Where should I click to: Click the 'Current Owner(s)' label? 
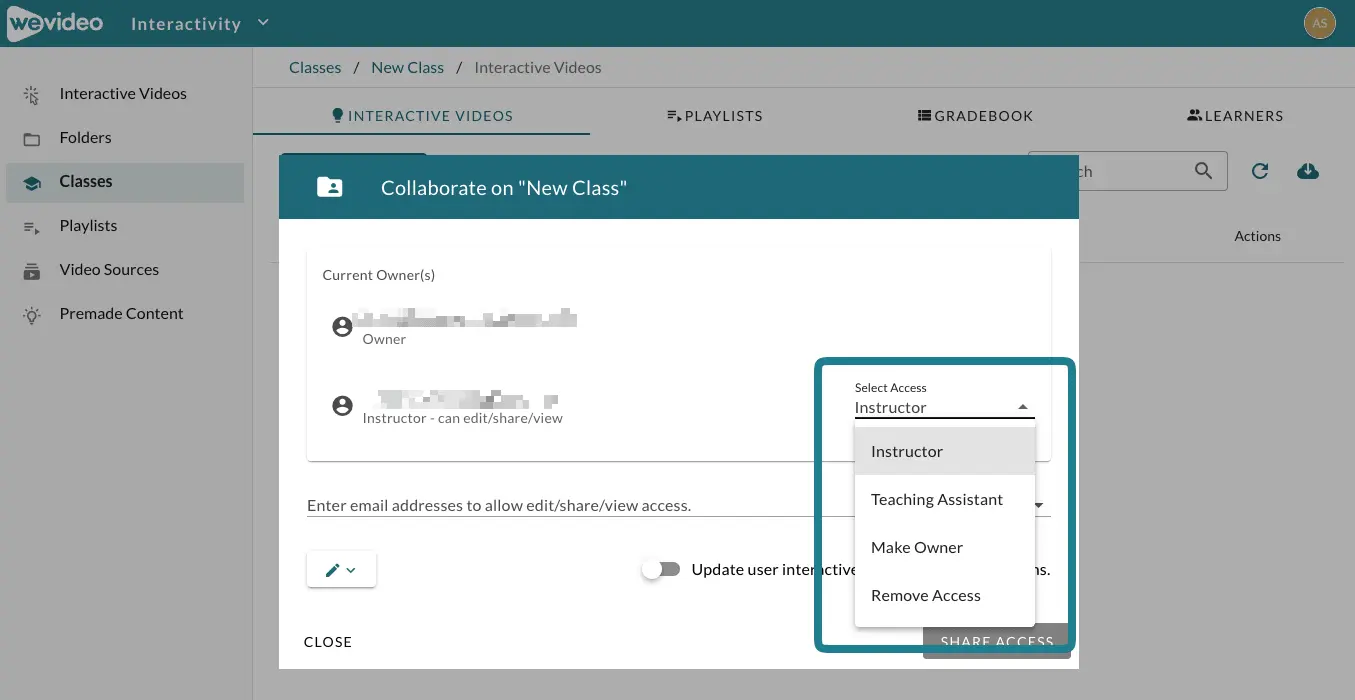(x=378, y=275)
